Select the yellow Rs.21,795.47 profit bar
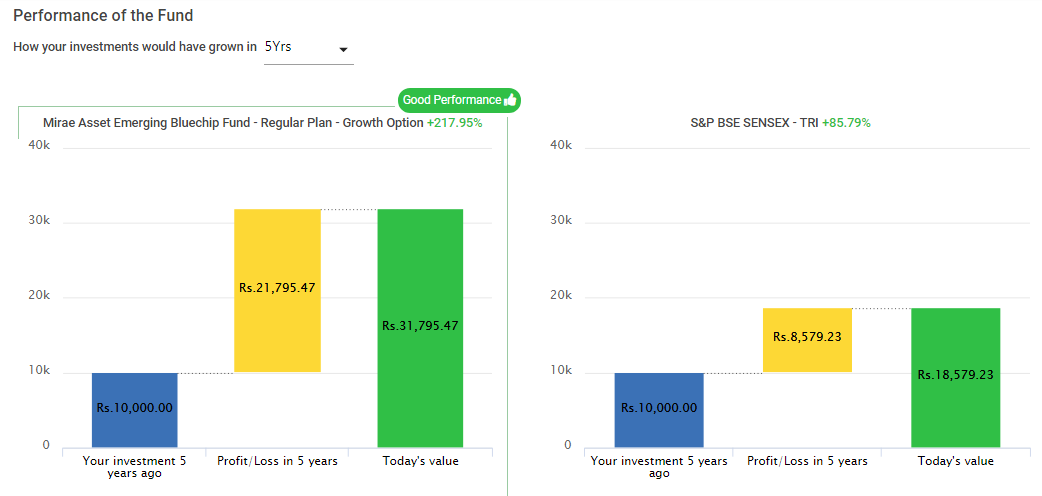Viewport: 1042px width, 496px height. (277, 290)
